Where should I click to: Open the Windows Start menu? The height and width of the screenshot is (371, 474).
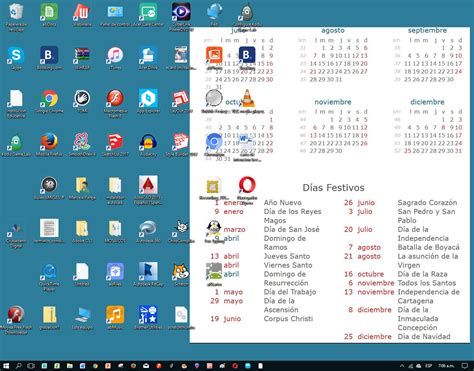point(6,366)
